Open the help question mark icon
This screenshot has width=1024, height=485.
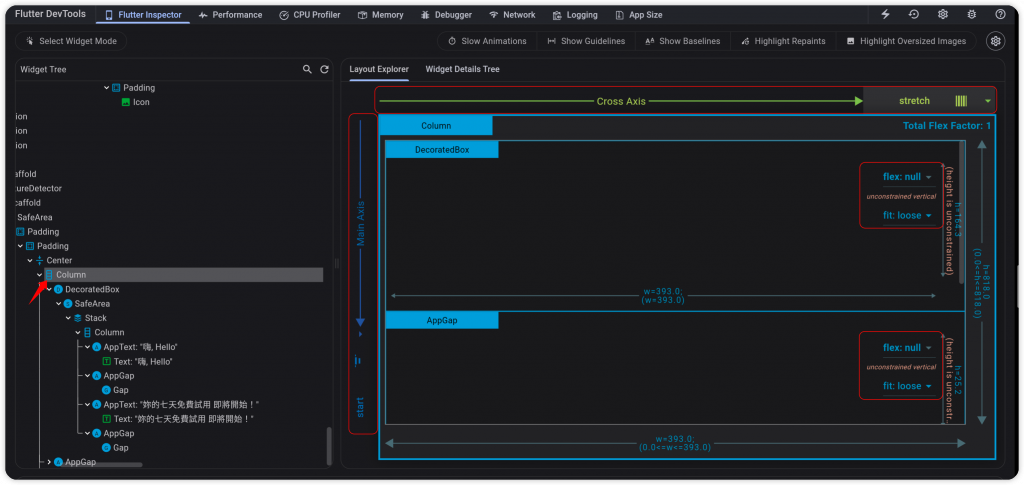coord(1000,14)
